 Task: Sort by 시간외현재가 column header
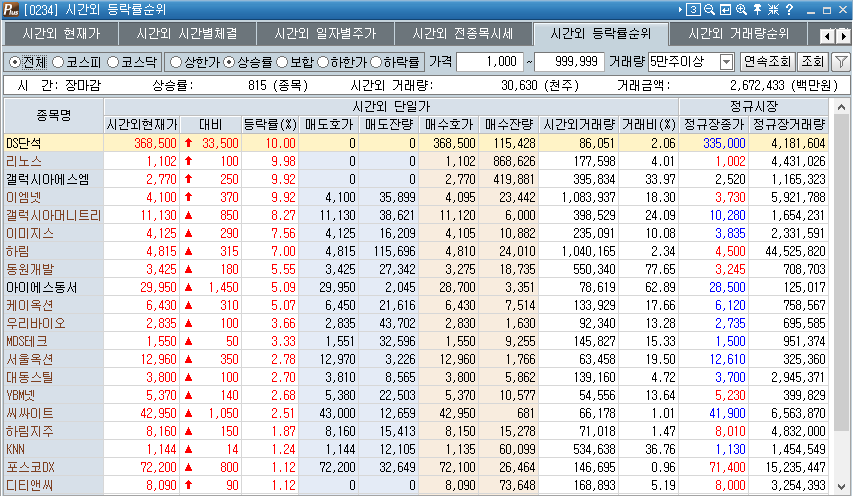(x=141, y=125)
